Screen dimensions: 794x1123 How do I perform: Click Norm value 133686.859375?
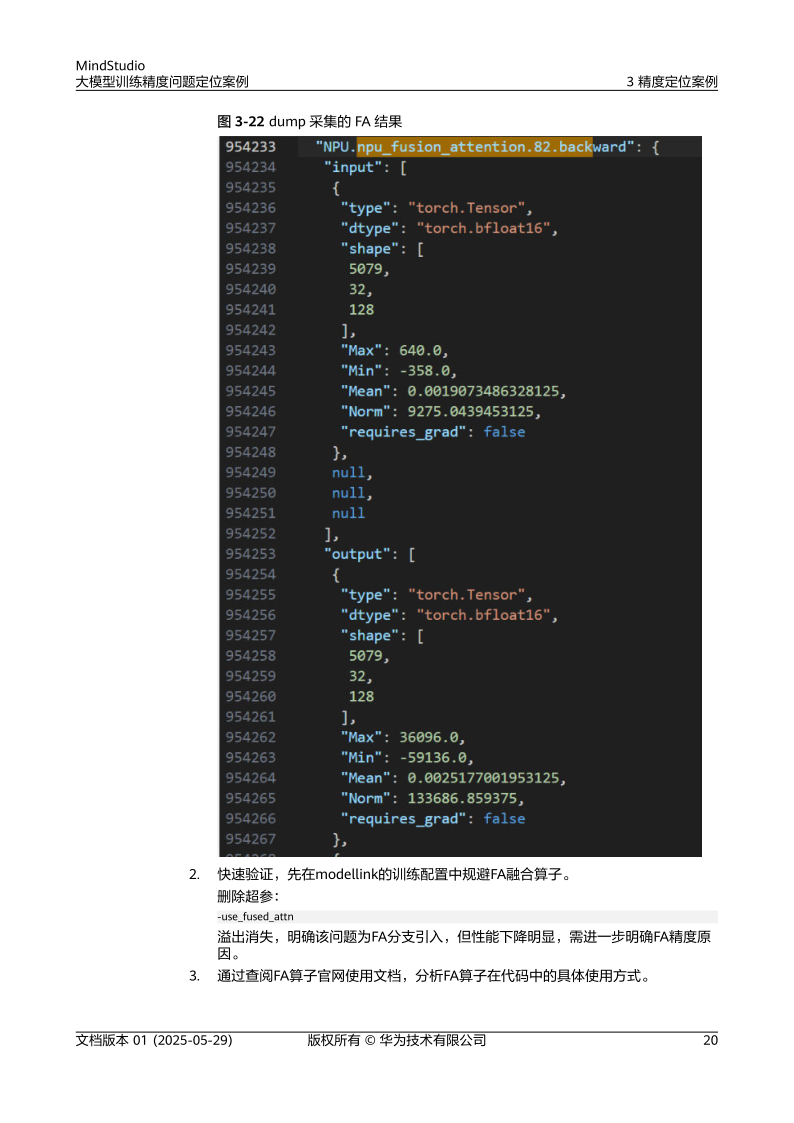(x=465, y=799)
